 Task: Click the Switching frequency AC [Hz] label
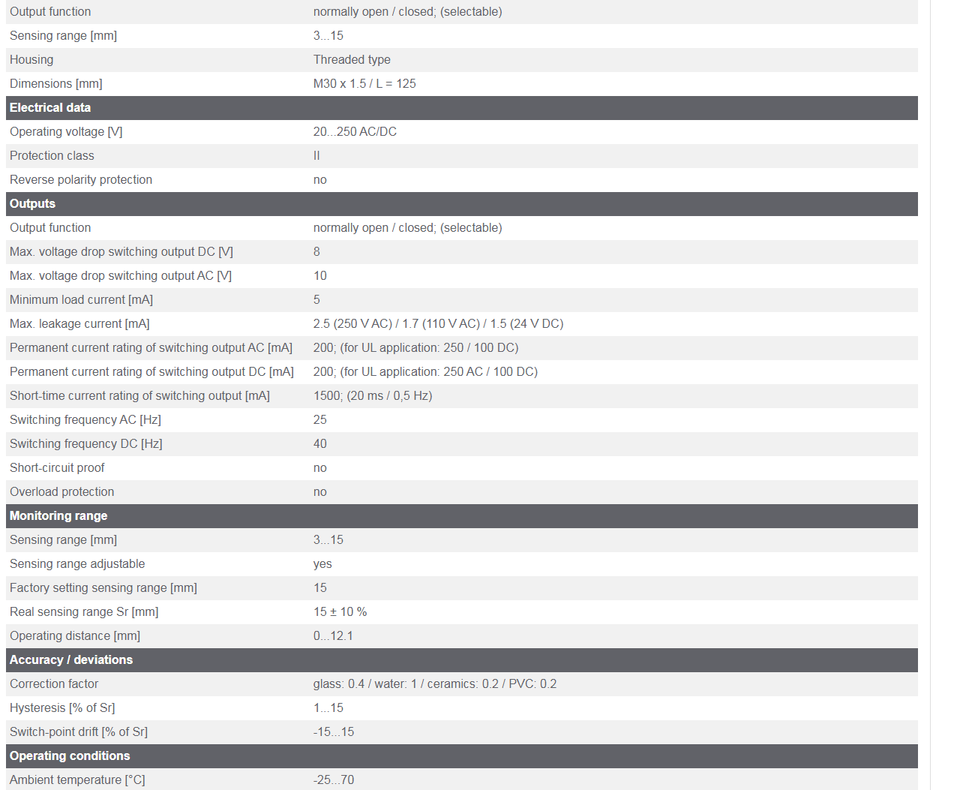86,420
